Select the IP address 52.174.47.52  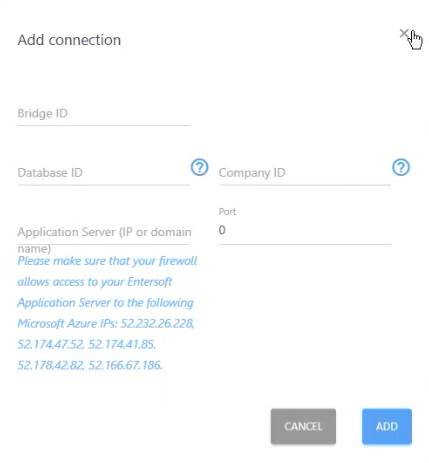click(x=51, y=345)
